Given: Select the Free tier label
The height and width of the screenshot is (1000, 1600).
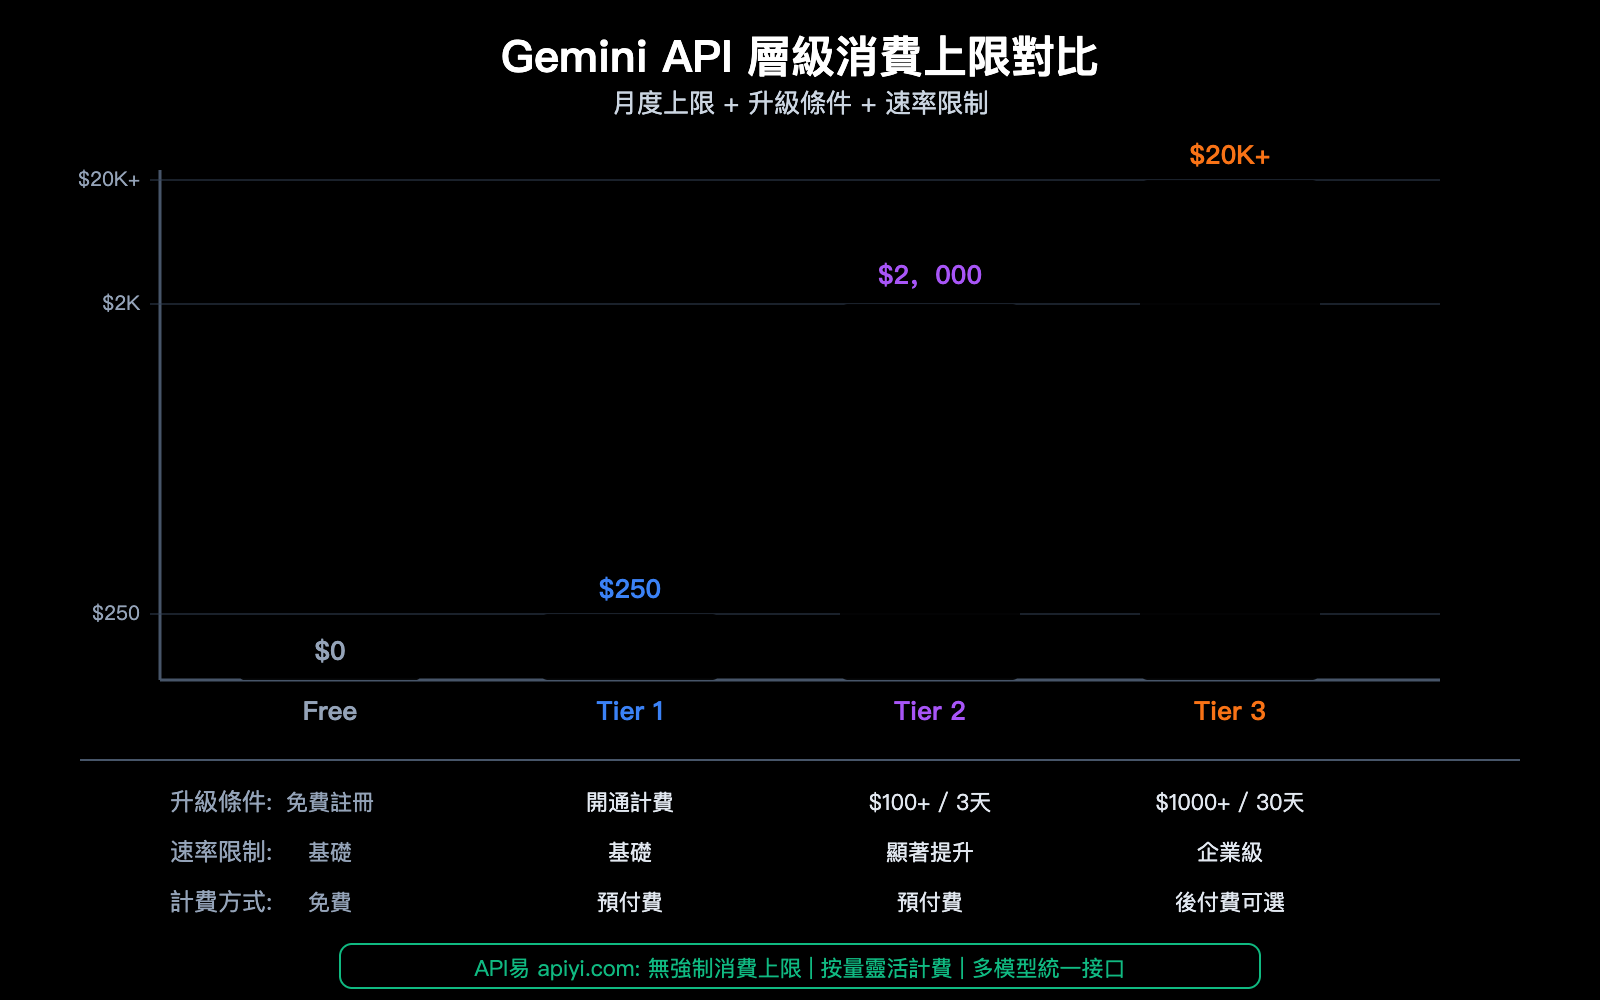Looking at the screenshot, I should tap(329, 711).
